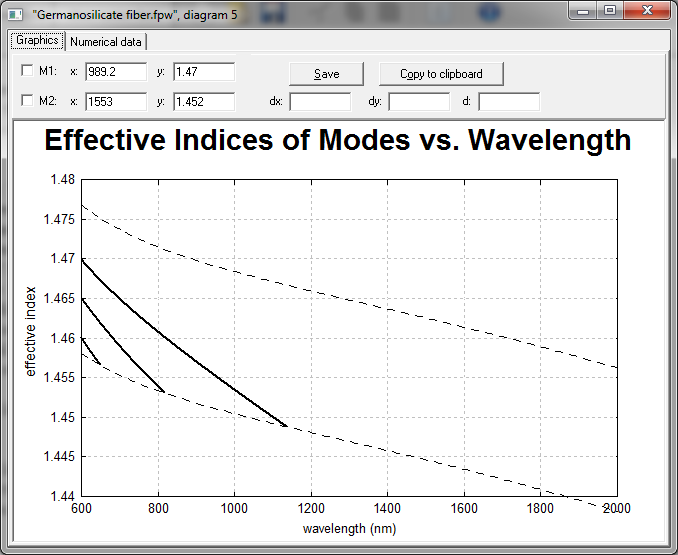Click the x-axis tick label 1600
Image resolution: width=678 pixels, height=555 pixels.
point(464,508)
